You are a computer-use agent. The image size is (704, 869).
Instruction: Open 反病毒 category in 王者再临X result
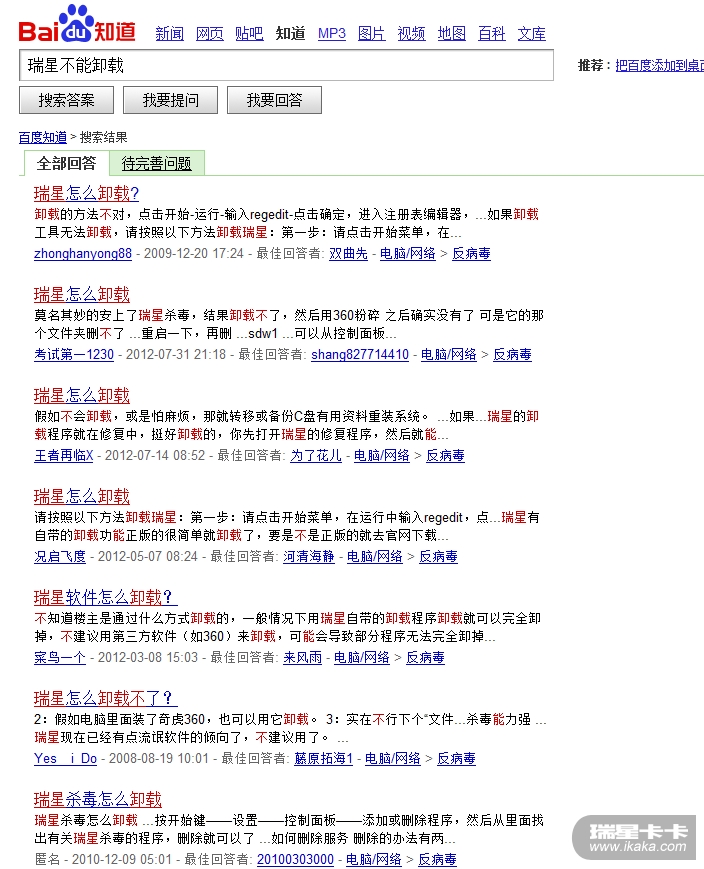(445, 456)
